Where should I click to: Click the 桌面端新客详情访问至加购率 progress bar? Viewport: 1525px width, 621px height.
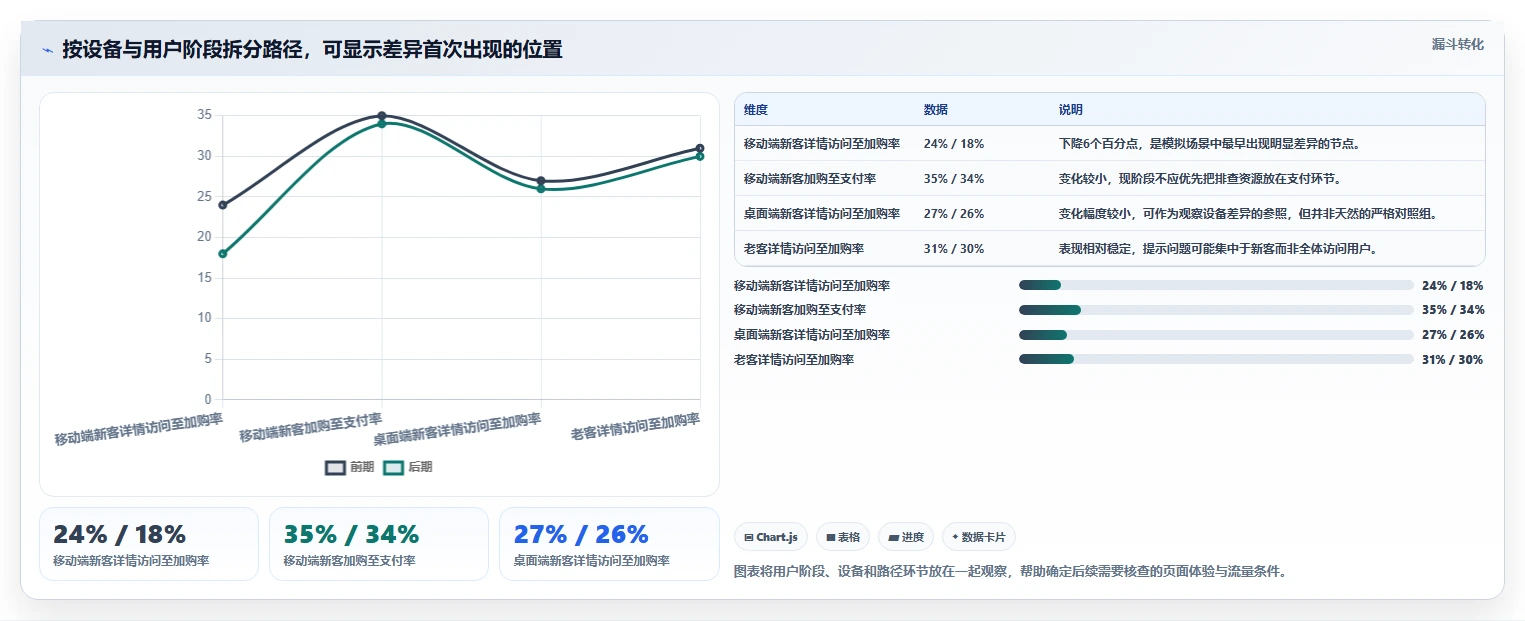tap(1216, 335)
